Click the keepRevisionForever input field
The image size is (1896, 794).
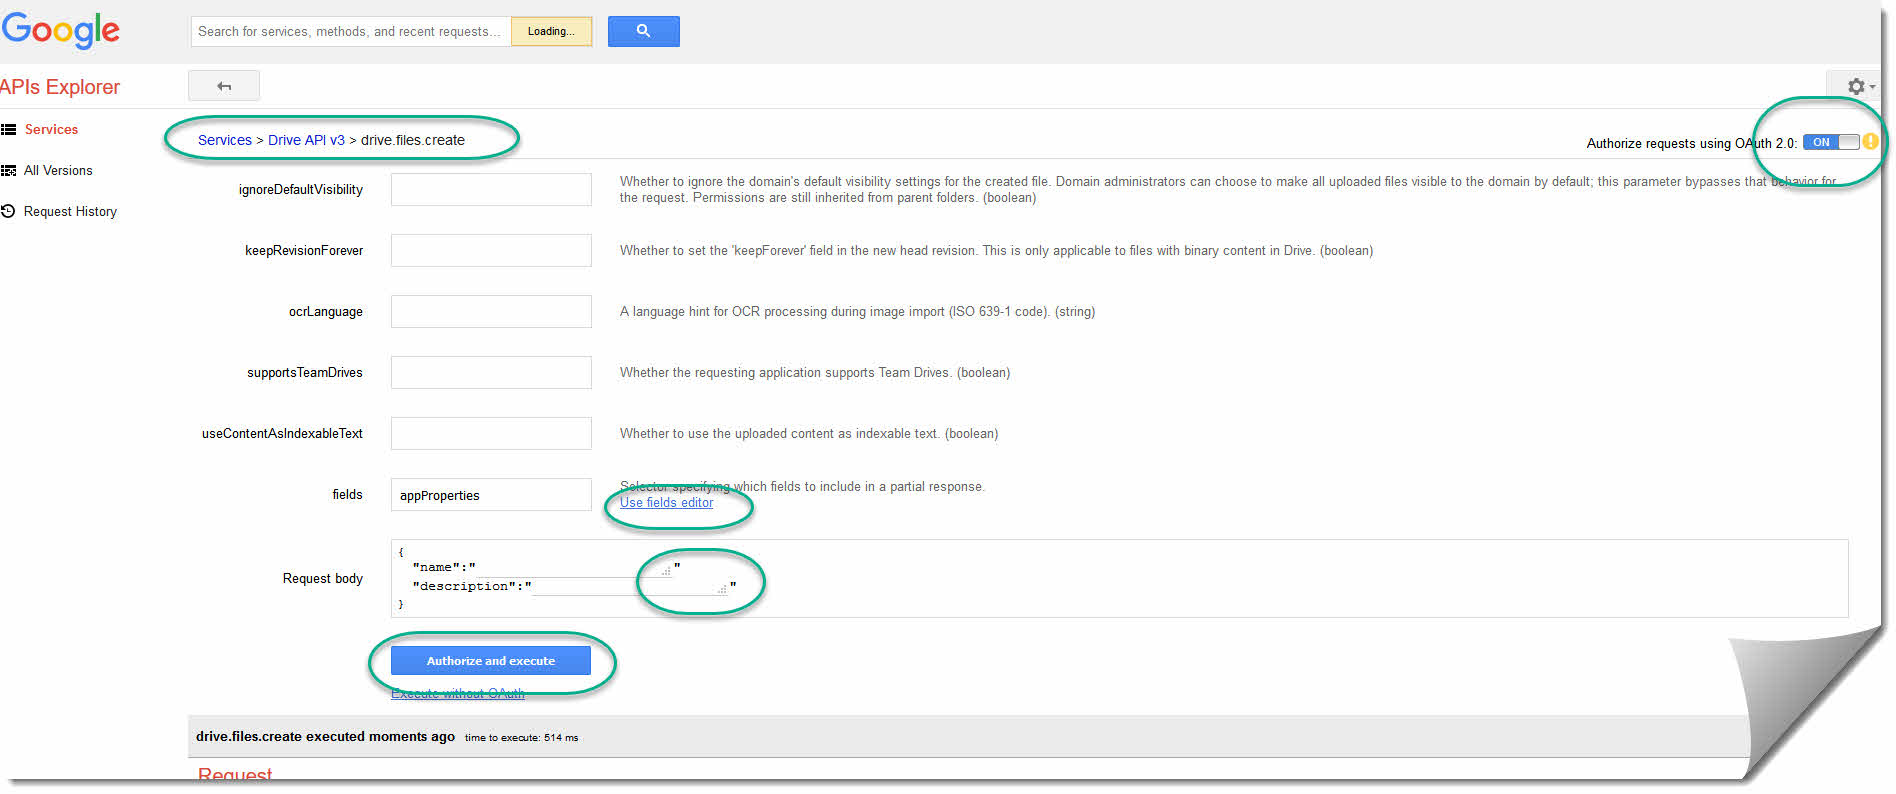491,251
